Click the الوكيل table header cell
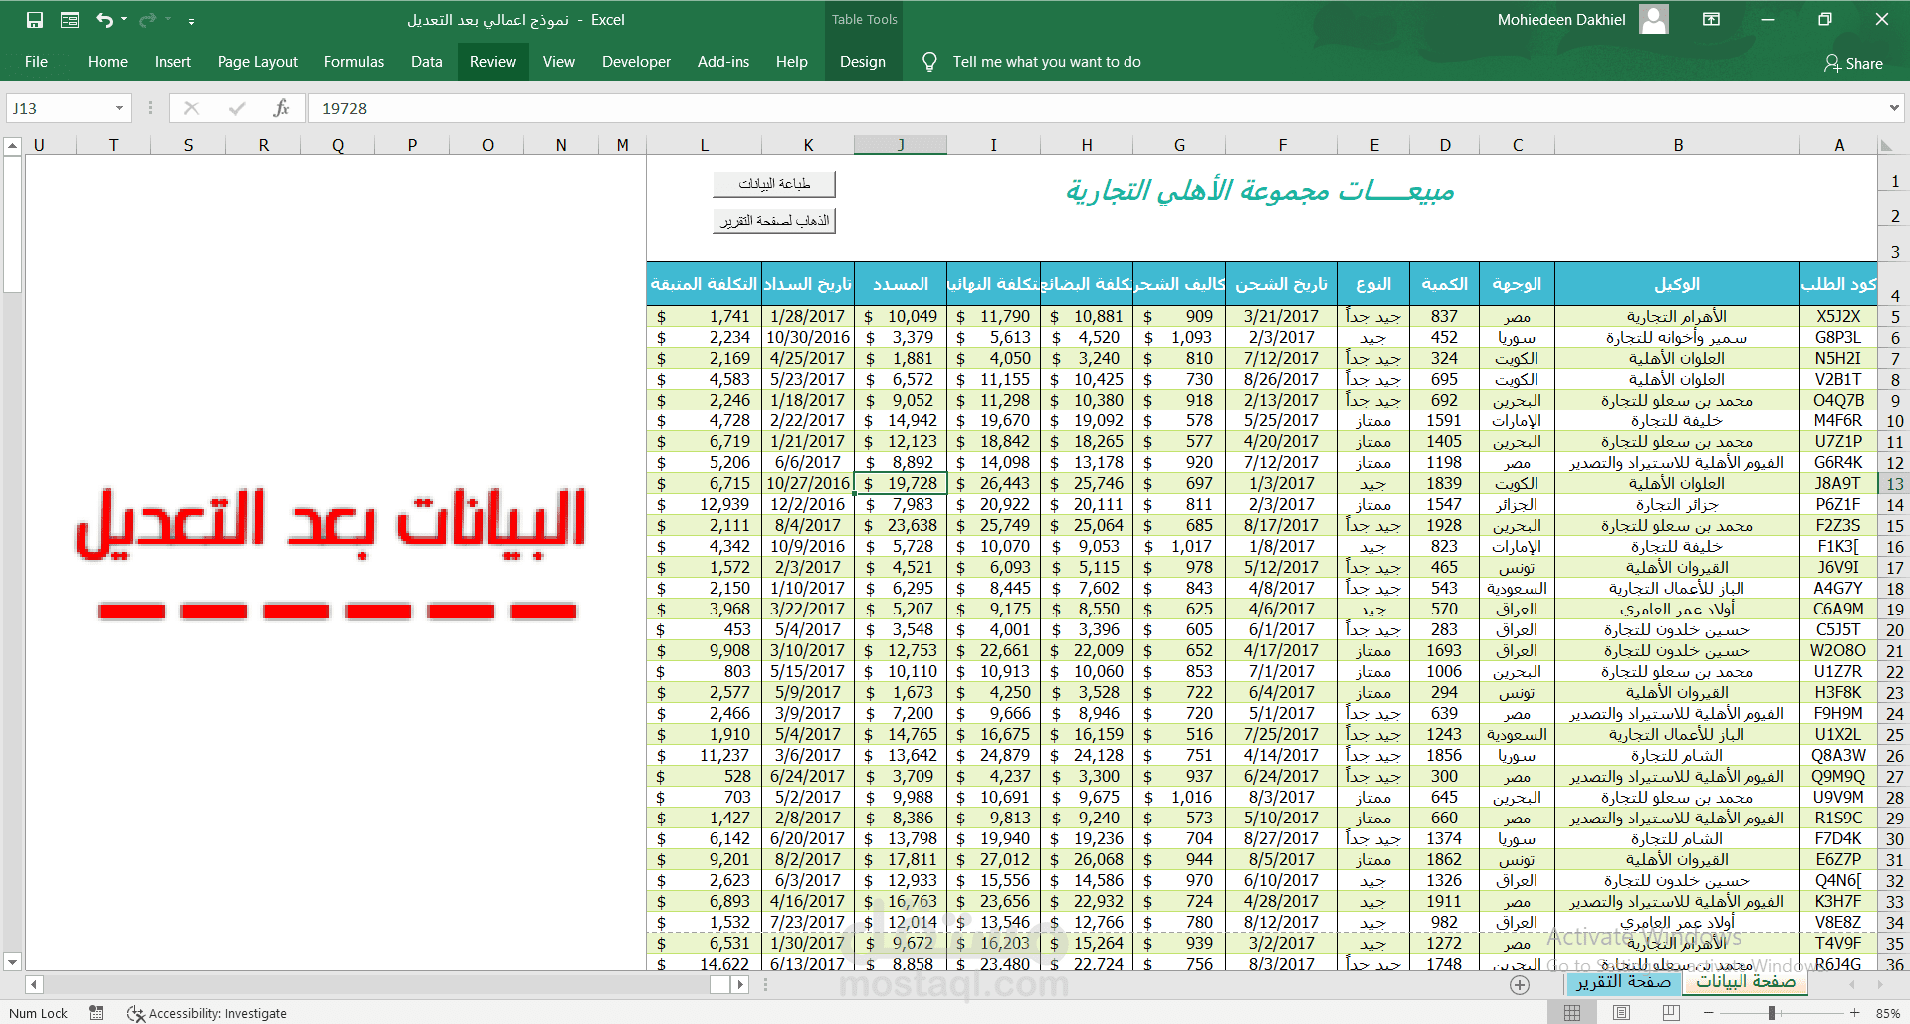1910x1024 pixels. [x=1677, y=284]
